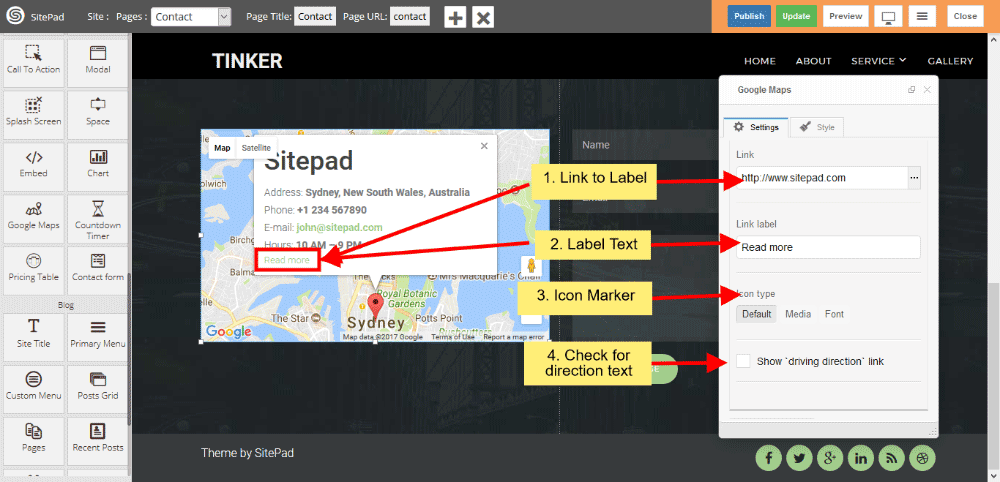Image resolution: width=1000 pixels, height=482 pixels.
Task: Open the Settings tab
Action: click(x=756, y=127)
